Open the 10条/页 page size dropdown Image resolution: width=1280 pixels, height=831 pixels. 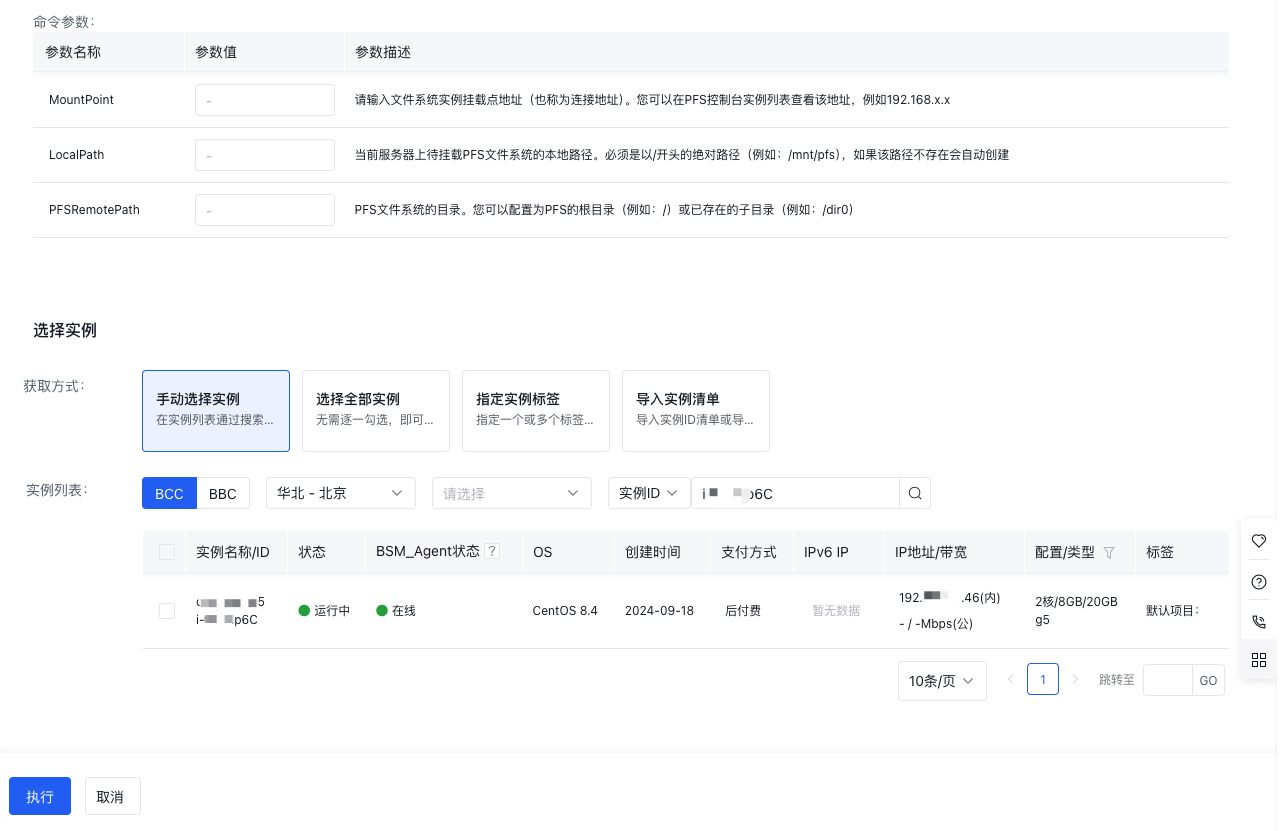coord(942,681)
